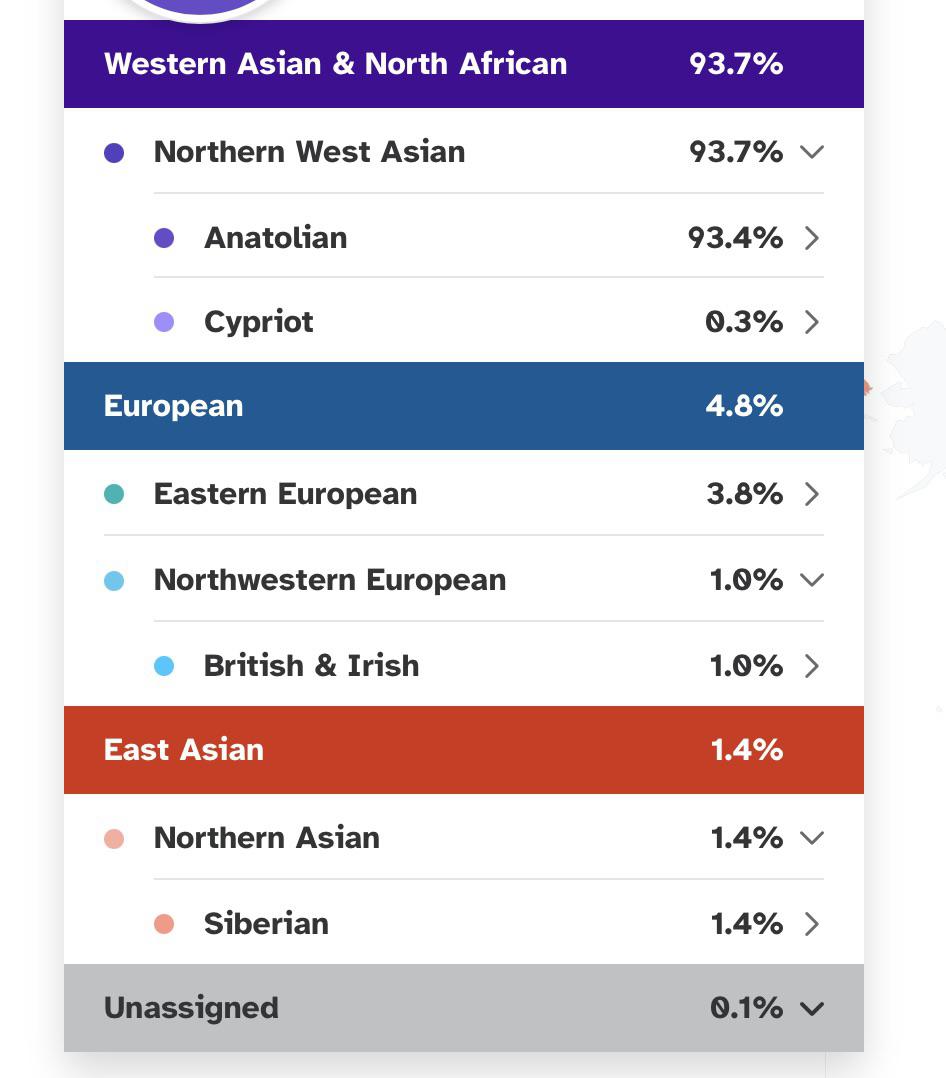Open British & Irish details arrow
946x1078 pixels.
coord(812,666)
